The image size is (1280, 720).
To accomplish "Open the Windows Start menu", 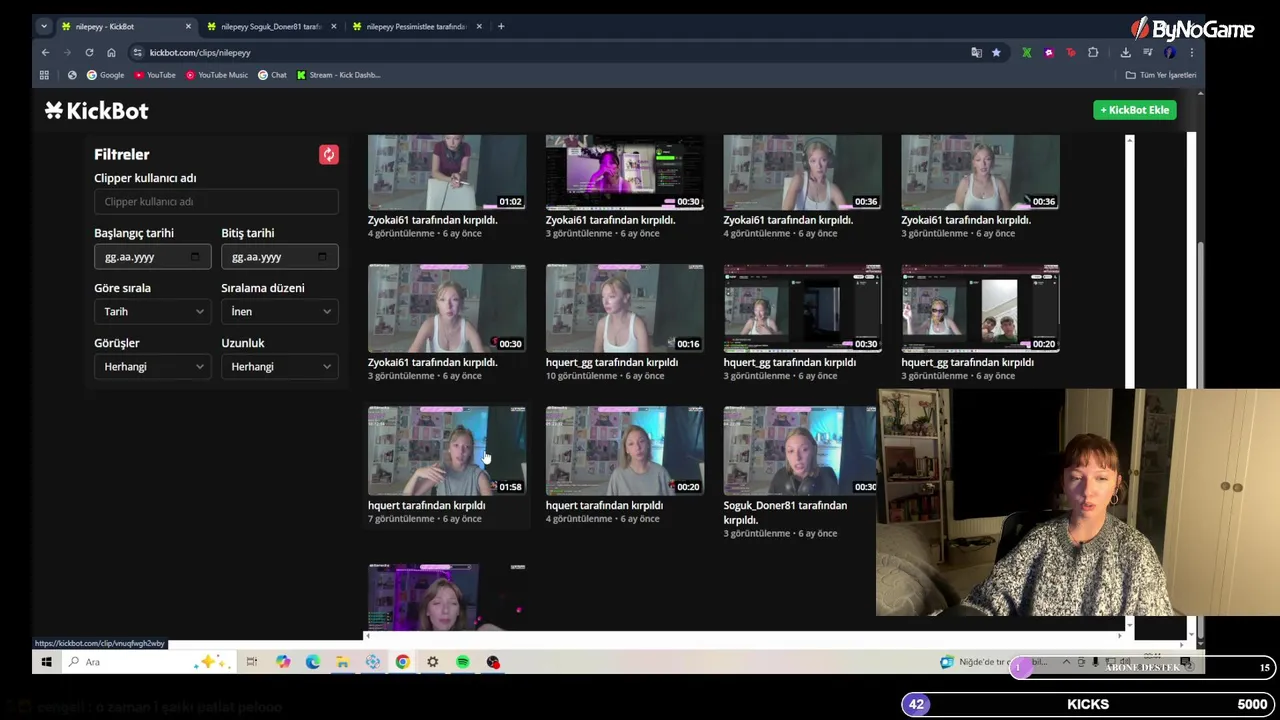I will (x=46, y=662).
